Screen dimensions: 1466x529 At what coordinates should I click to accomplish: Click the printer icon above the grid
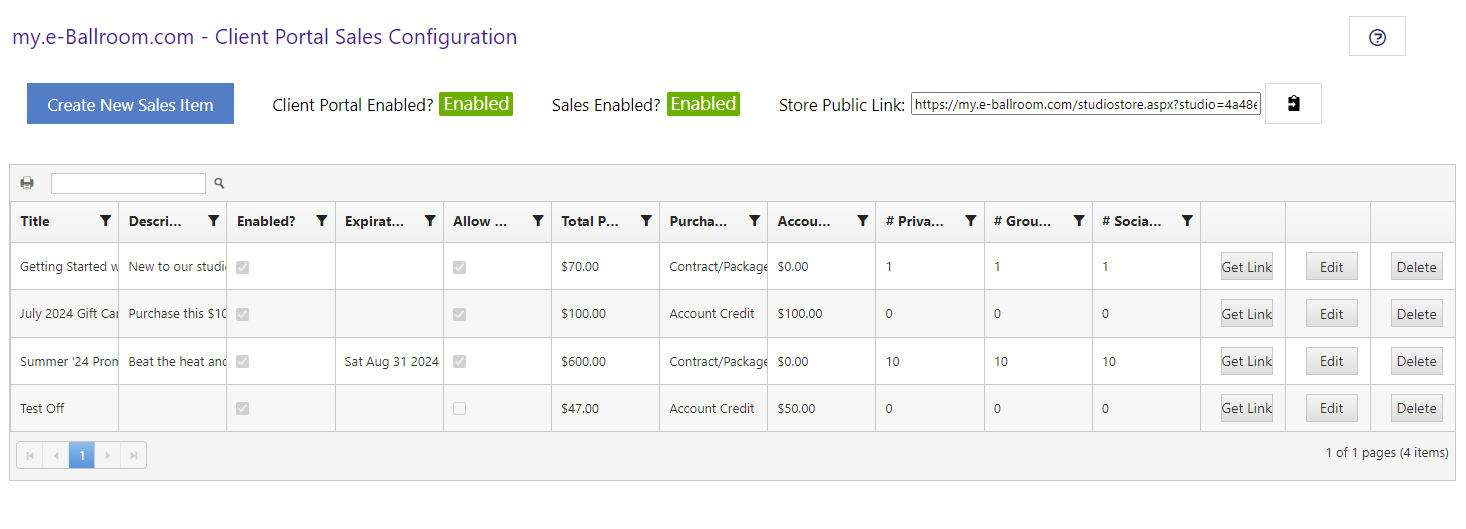point(27,183)
